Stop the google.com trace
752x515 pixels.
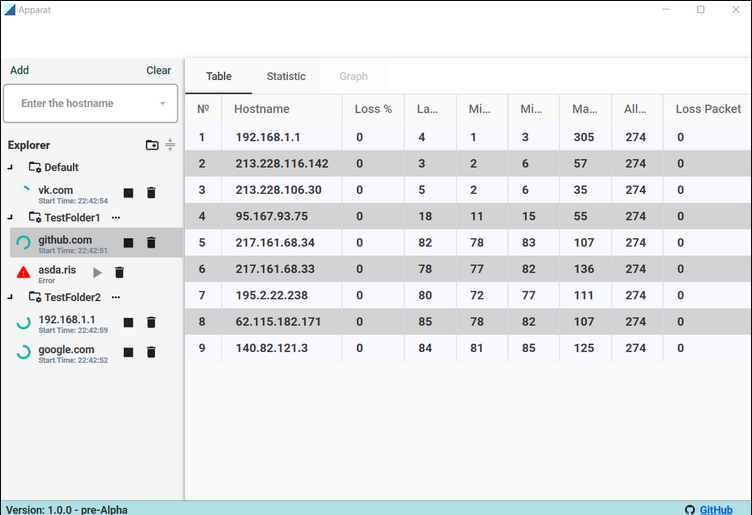point(128,352)
